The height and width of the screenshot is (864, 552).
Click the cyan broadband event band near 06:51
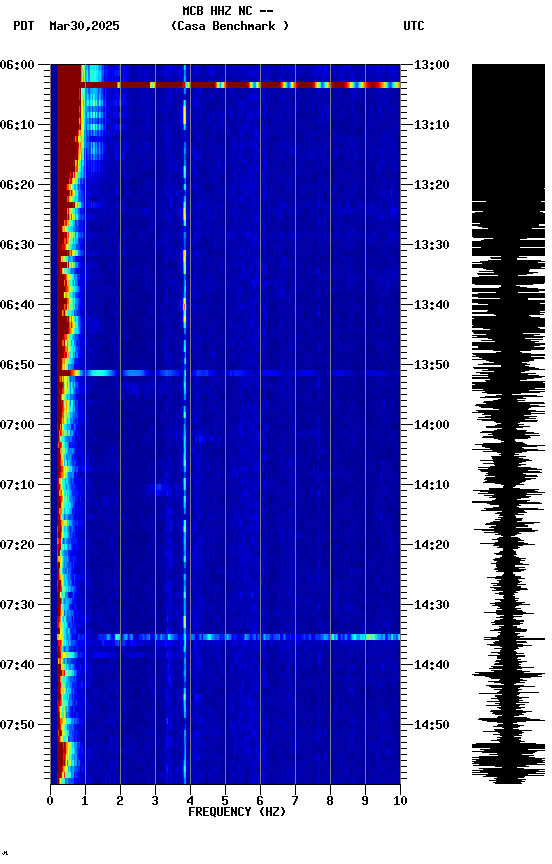click(229, 373)
